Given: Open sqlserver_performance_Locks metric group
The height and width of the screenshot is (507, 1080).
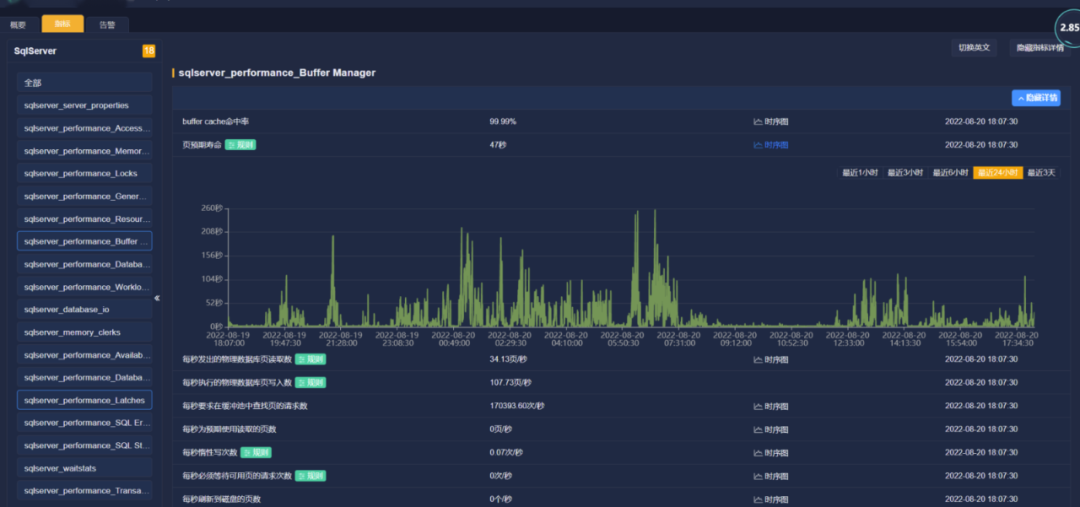Looking at the screenshot, I should click(x=85, y=174).
